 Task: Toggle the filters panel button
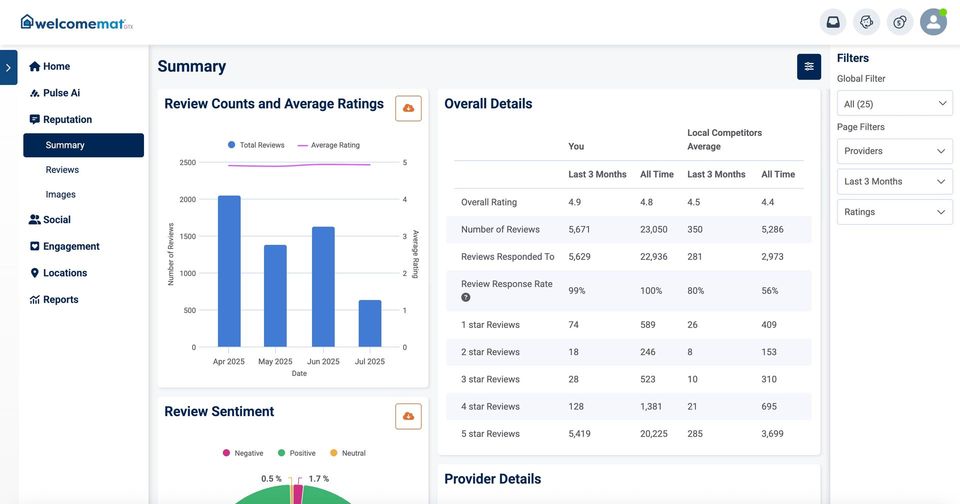(809, 67)
